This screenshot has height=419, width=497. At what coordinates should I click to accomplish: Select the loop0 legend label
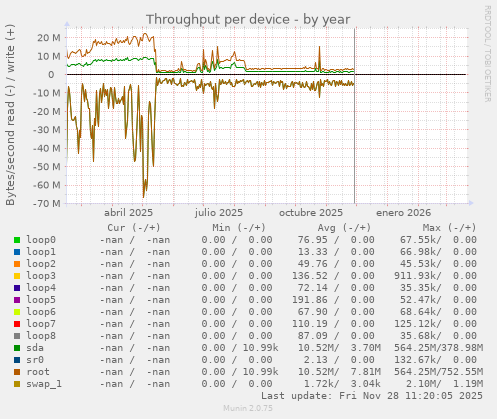coord(41,240)
